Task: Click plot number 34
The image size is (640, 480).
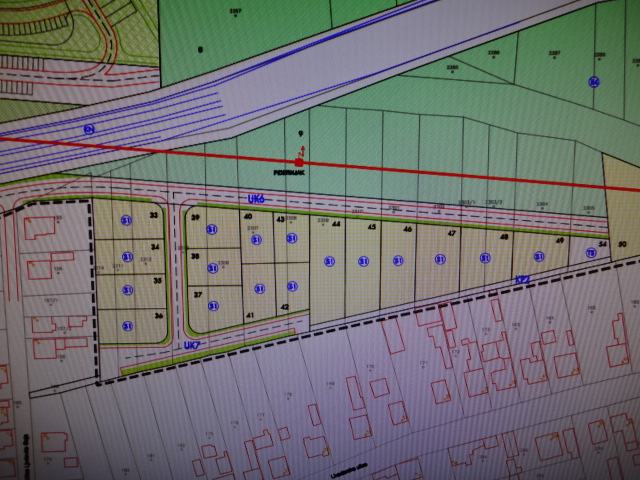Action: tap(155, 247)
